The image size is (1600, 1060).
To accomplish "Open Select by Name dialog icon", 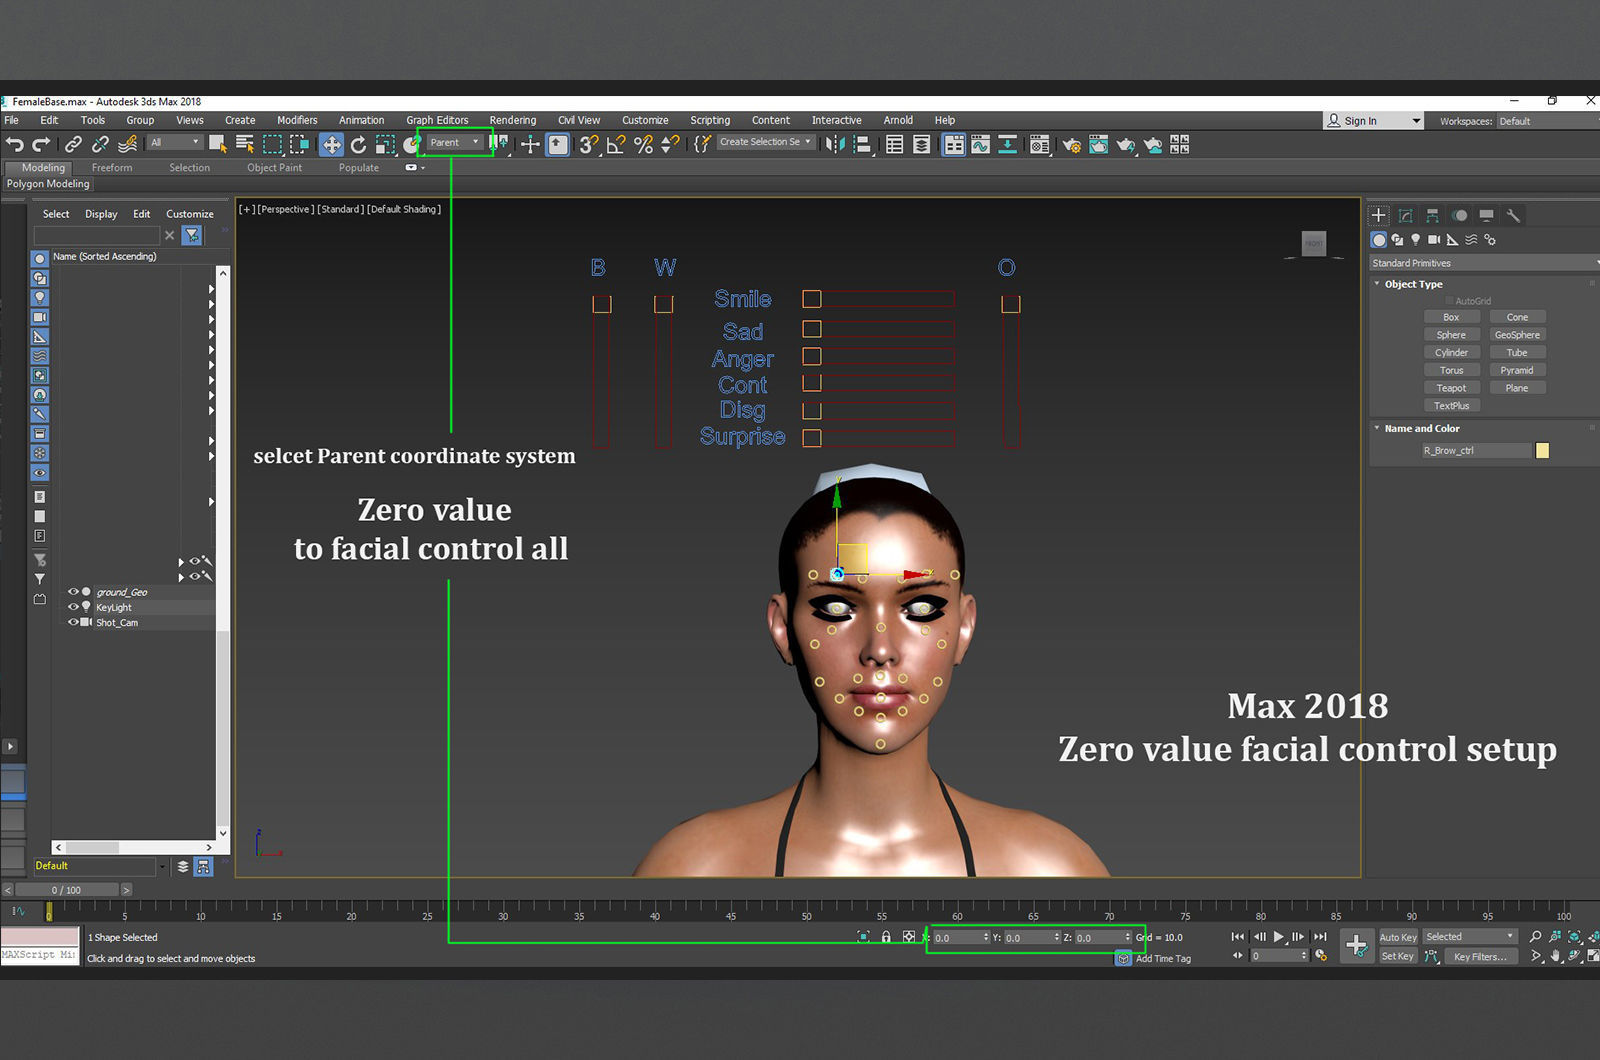I will (245, 144).
